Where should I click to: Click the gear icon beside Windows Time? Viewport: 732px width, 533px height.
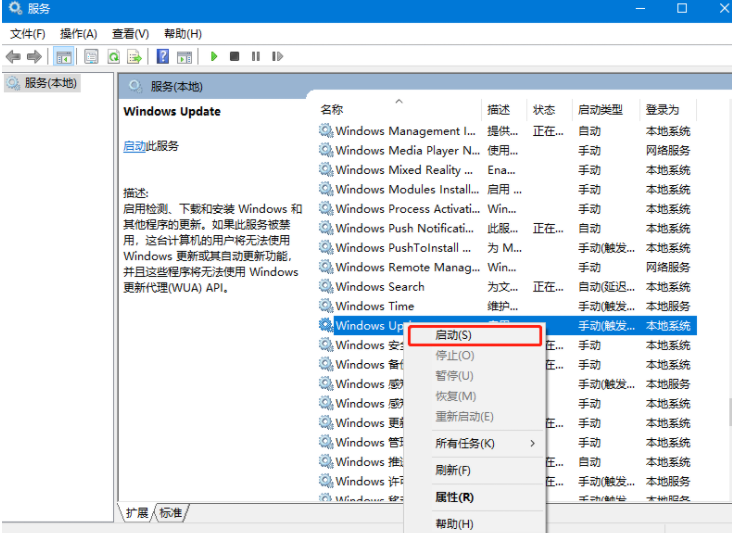(326, 306)
